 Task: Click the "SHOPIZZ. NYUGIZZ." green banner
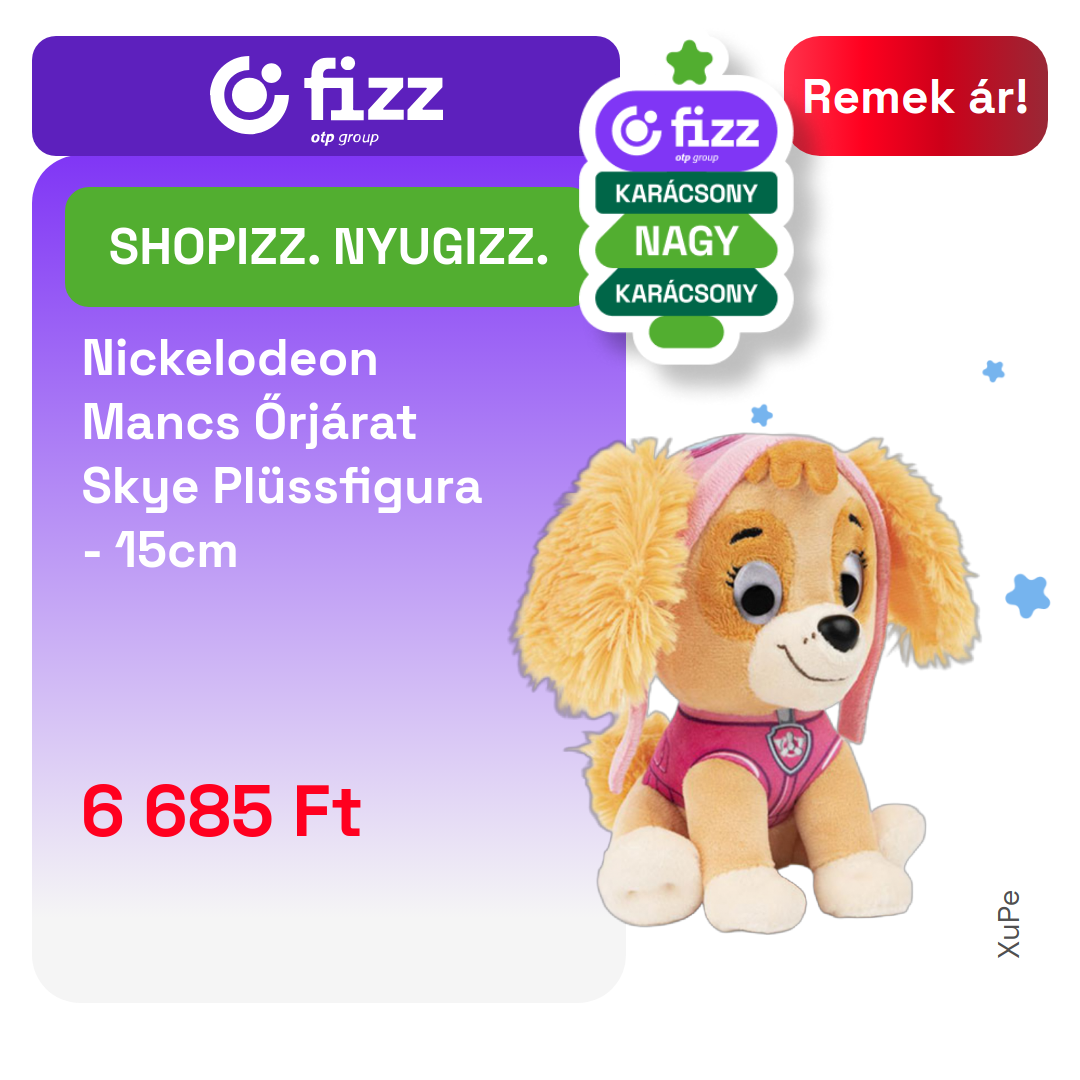coord(328,247)
